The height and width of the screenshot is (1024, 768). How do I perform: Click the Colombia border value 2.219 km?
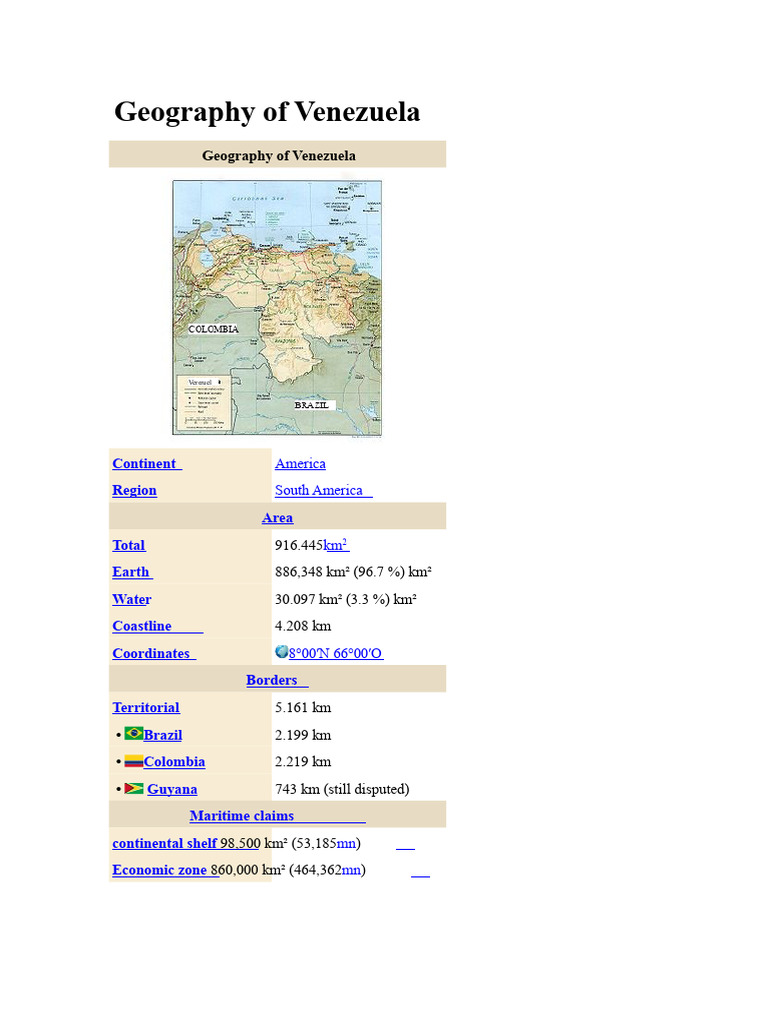[303, 762]
